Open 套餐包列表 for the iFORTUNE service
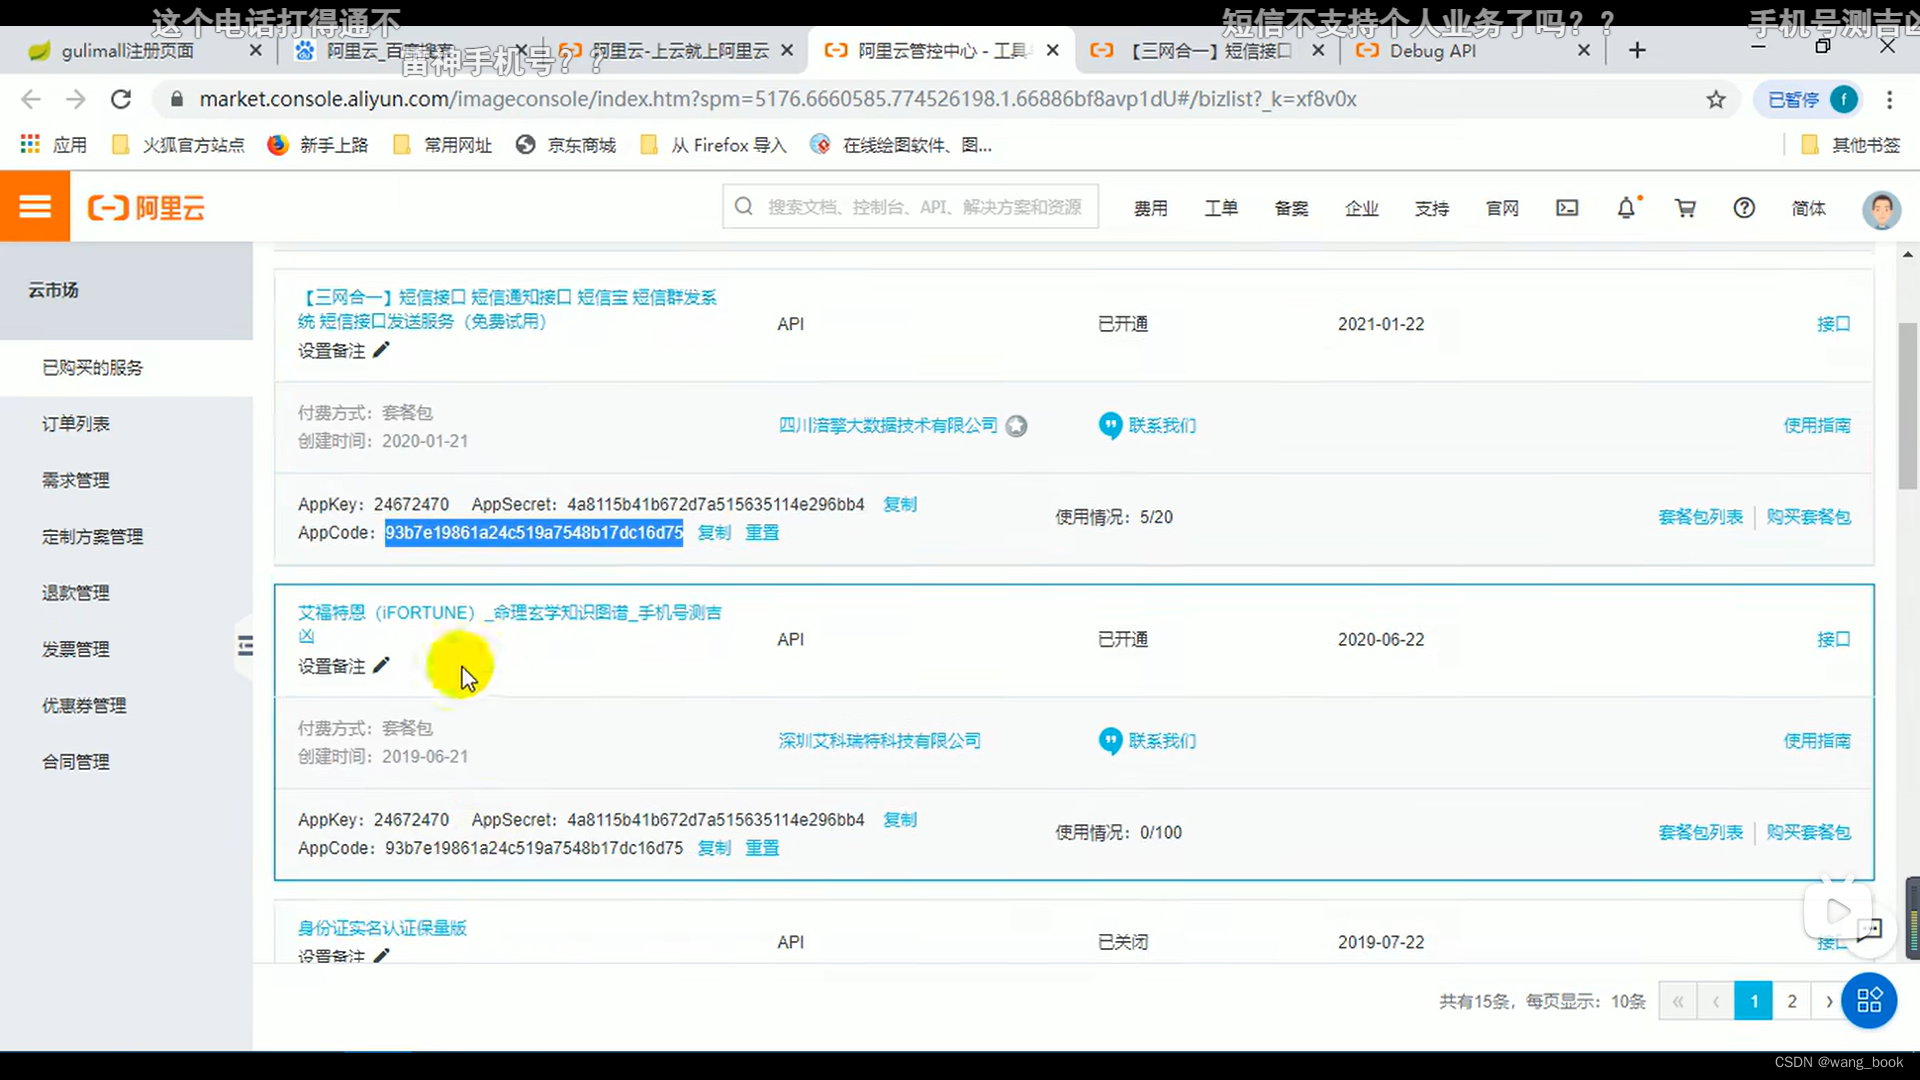The image size is (1920, 1080). 1700,832
